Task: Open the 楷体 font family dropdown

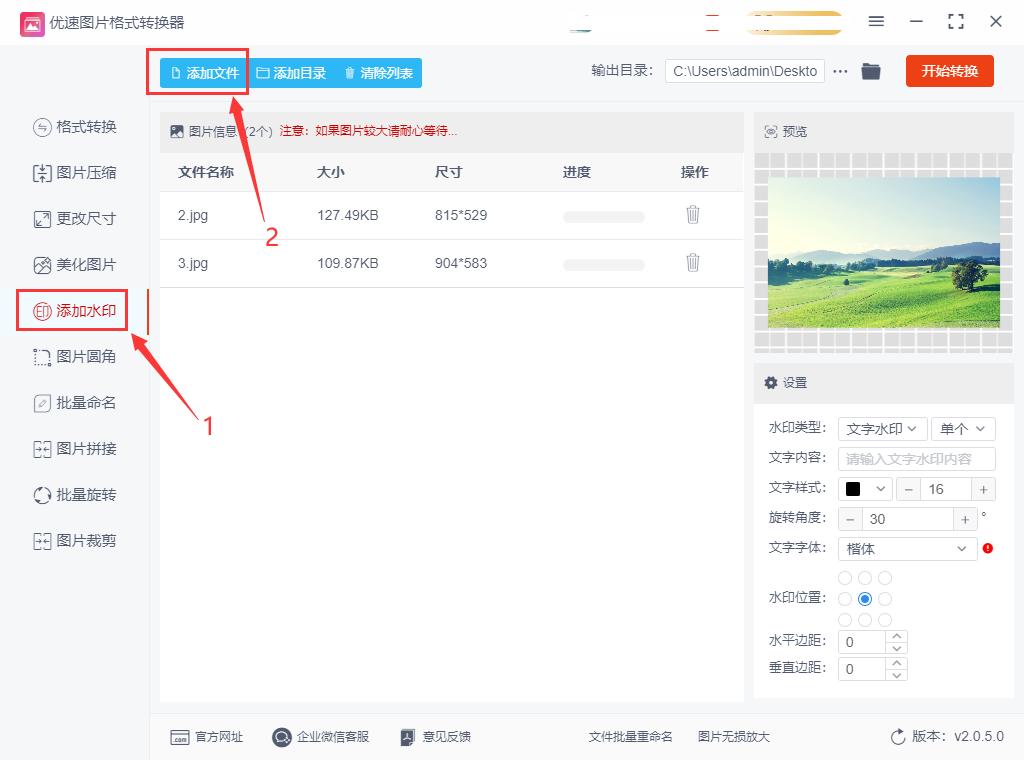Action: 906,548
